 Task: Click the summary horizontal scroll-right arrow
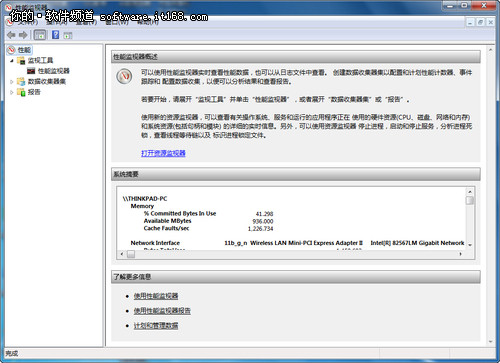pos(461,254)
